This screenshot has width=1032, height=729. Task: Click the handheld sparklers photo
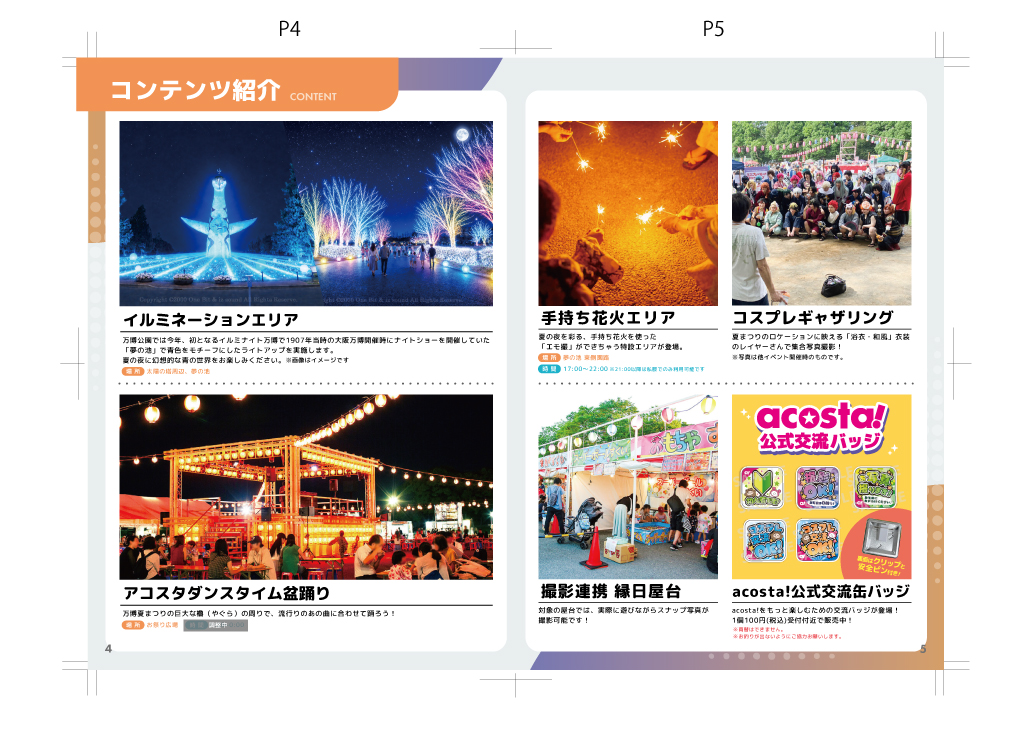click(628, 213)
